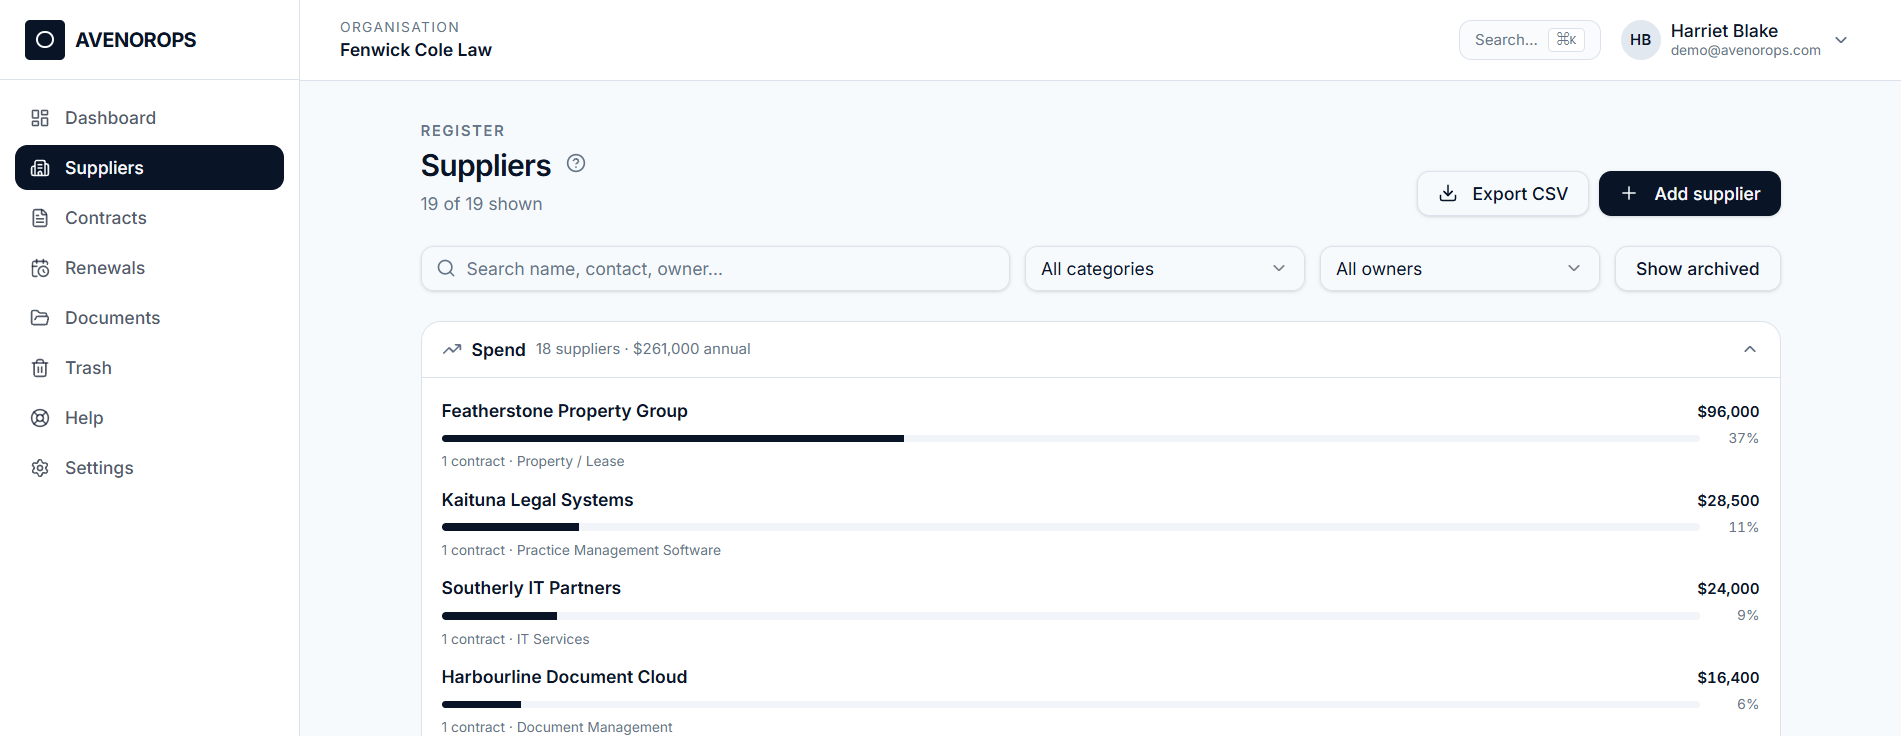The height and width of the screenshot is (736, 1901).
Task: Click the 11% share label
Action: [1744, 527]
